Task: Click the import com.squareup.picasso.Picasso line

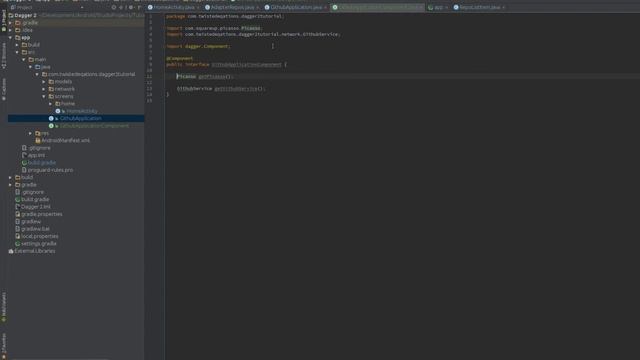Action: click(214, 28)
